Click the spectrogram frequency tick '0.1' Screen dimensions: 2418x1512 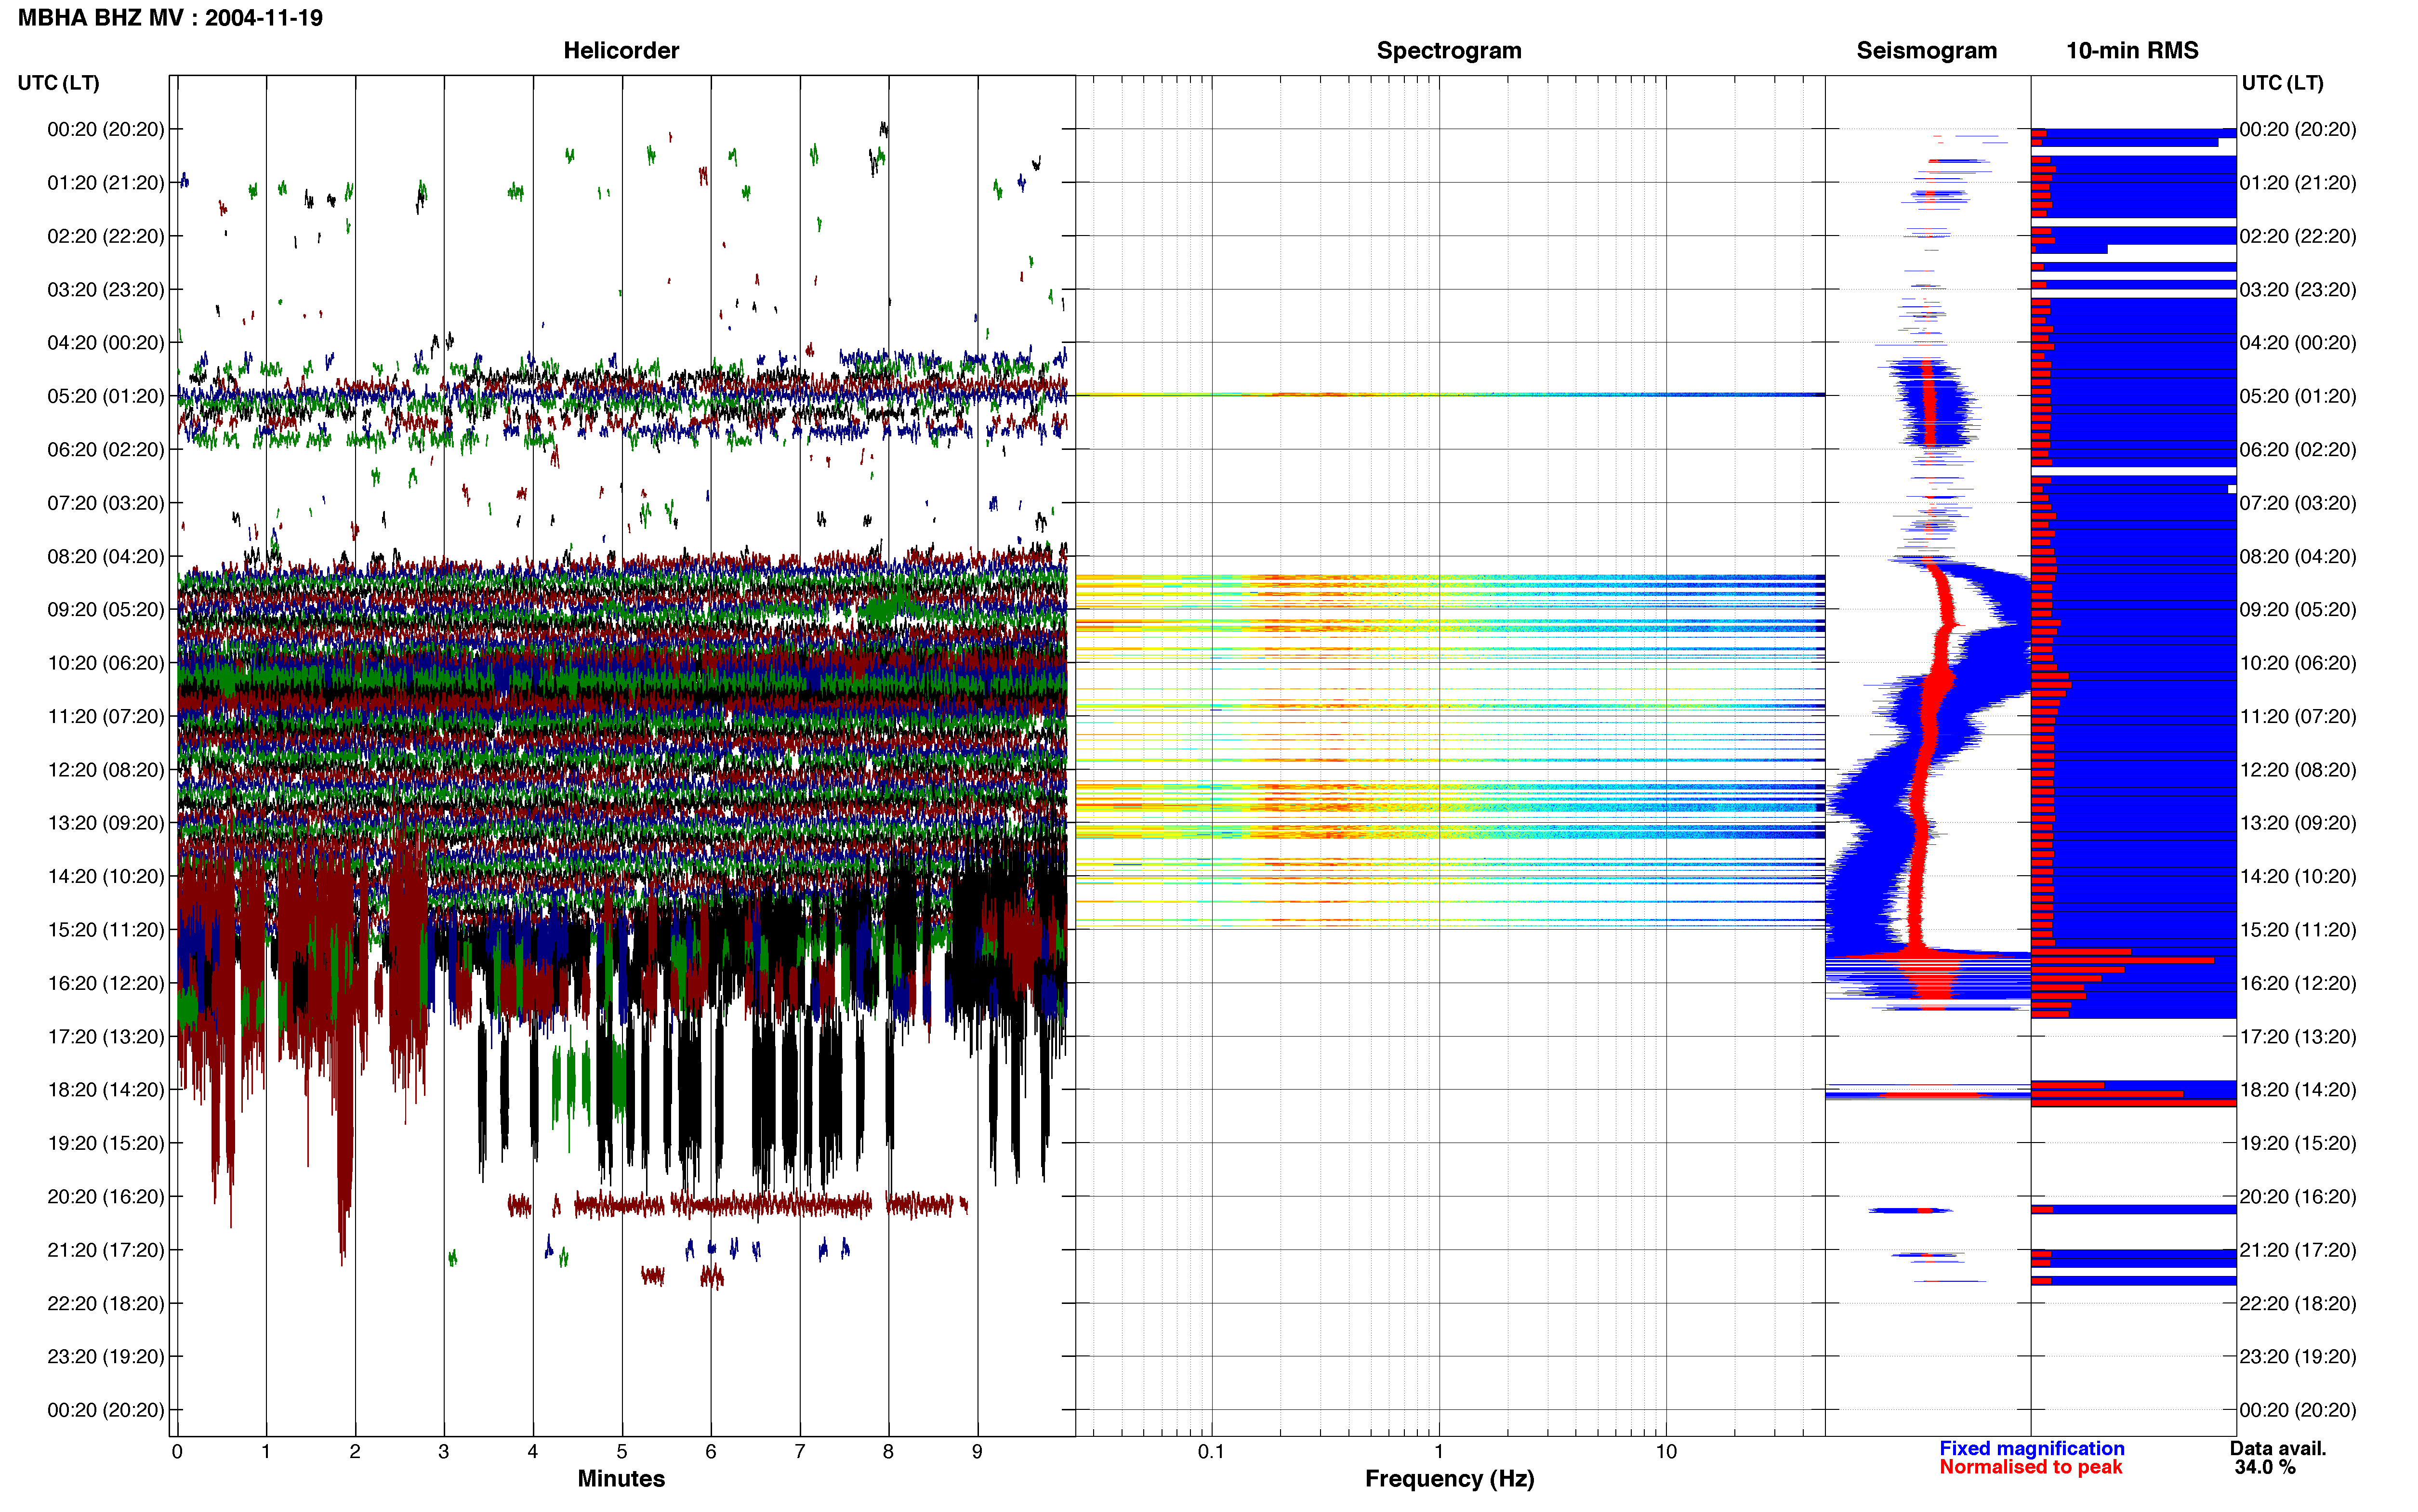coord(1211,1451)
